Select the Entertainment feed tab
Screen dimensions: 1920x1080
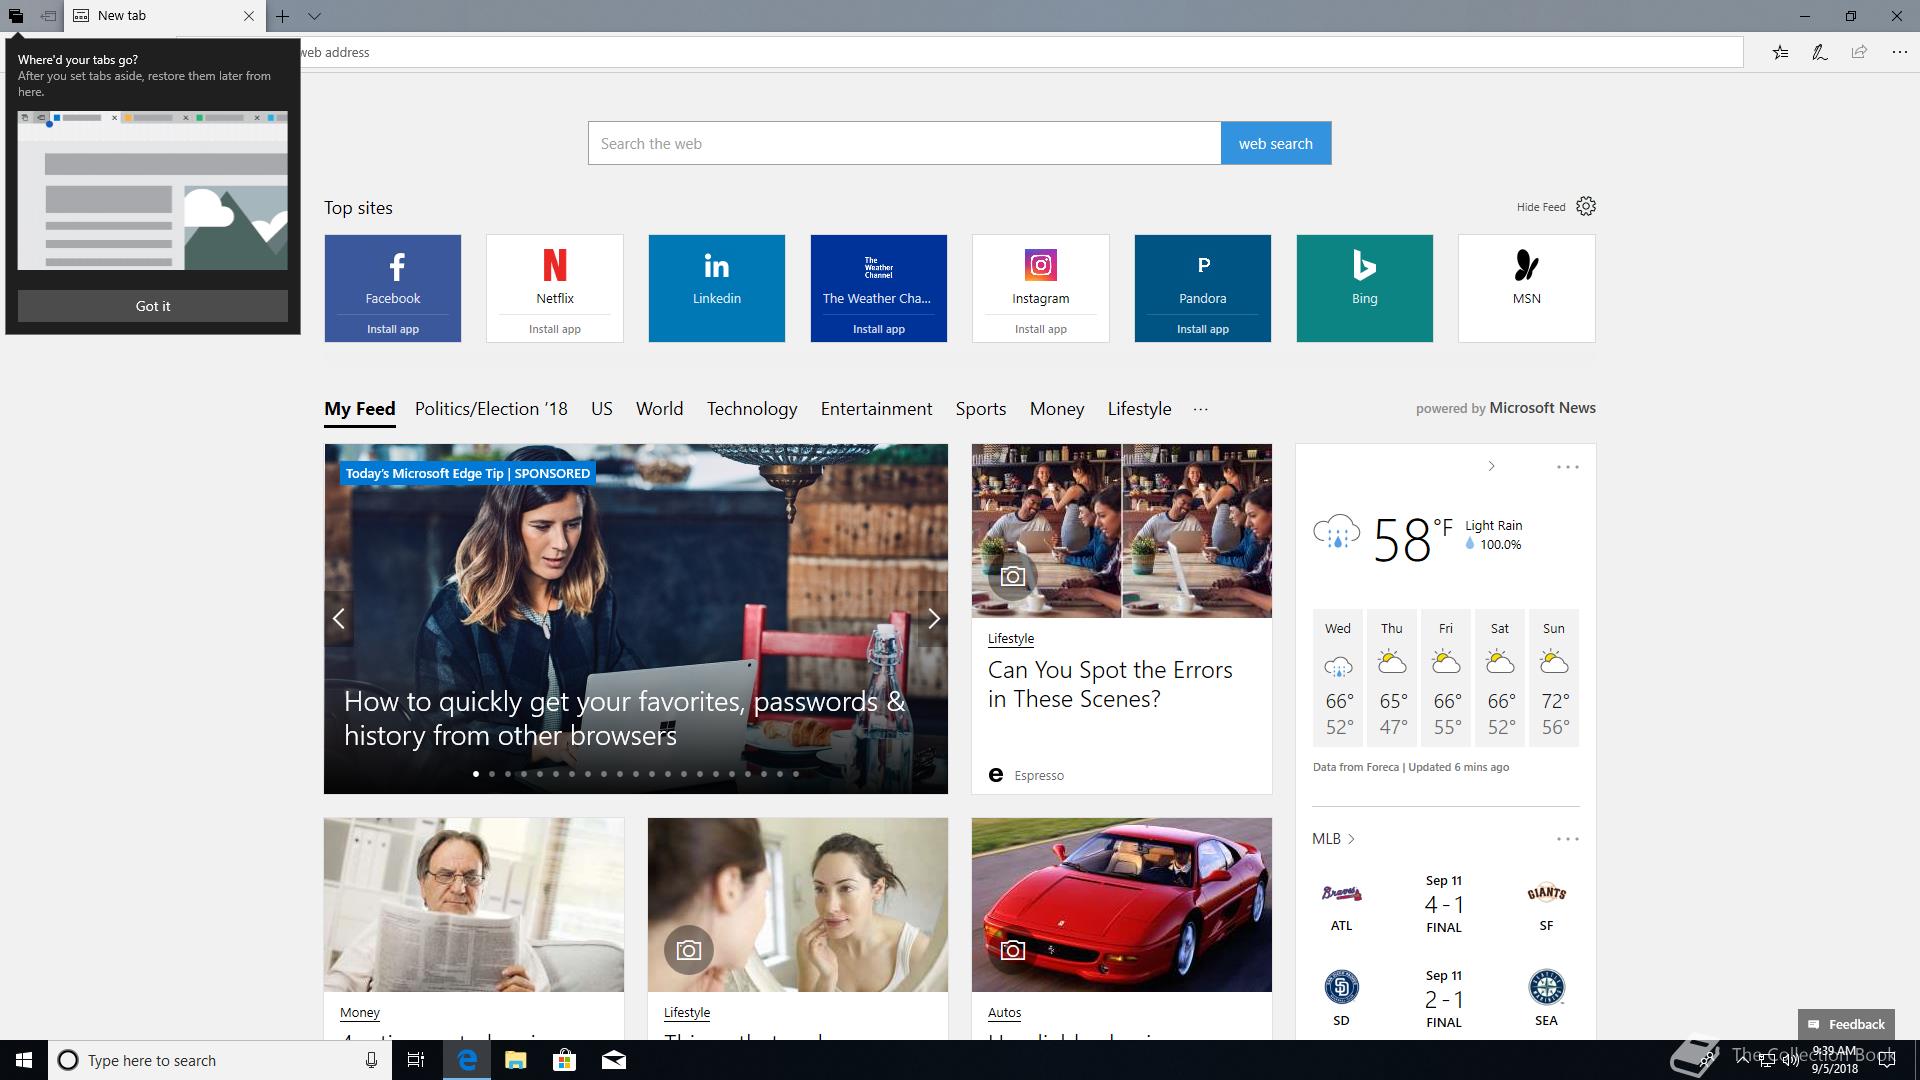(877, 409)
